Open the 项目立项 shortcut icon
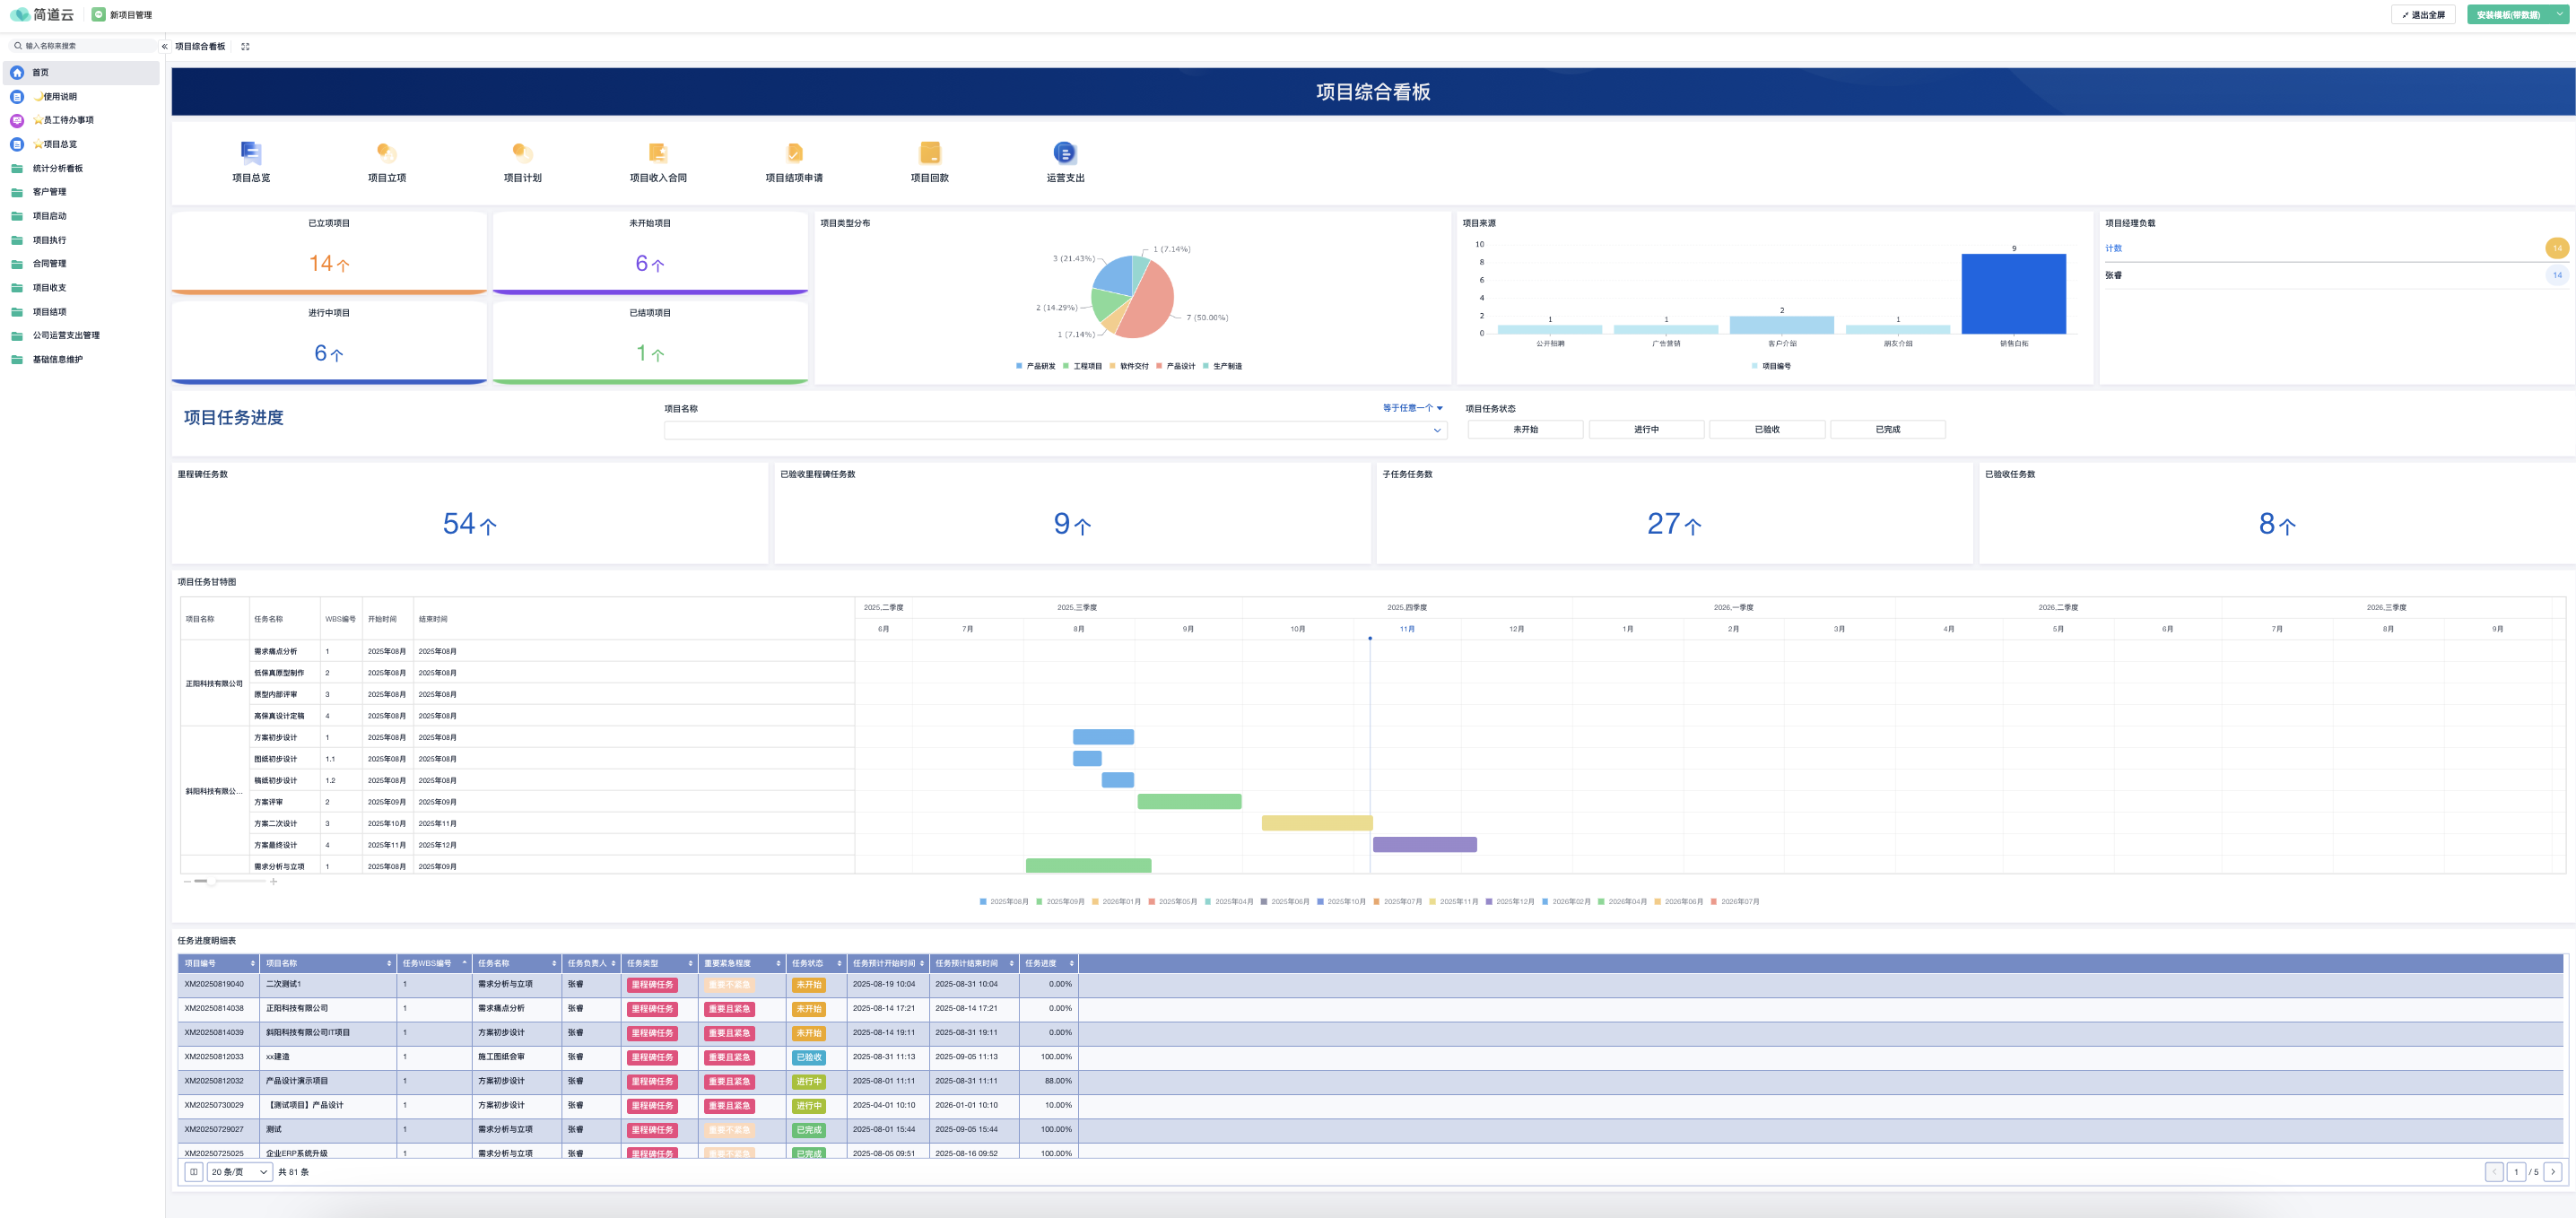 (387, 153)
